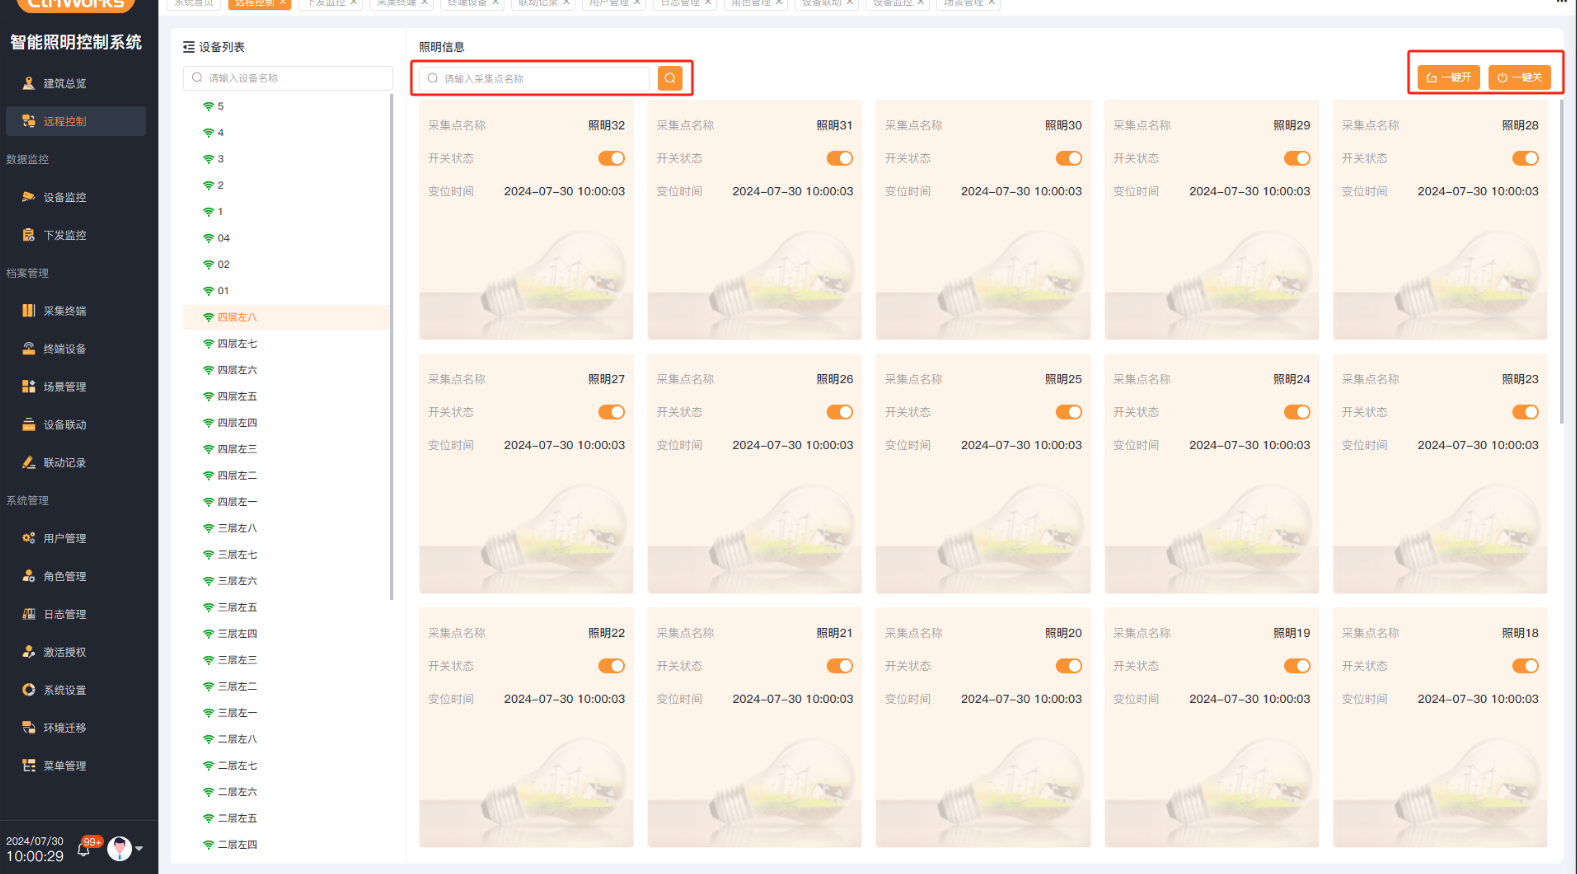Click the wifi icon beside 四层左七
The image size is (1577, 874).
[208, 344]
